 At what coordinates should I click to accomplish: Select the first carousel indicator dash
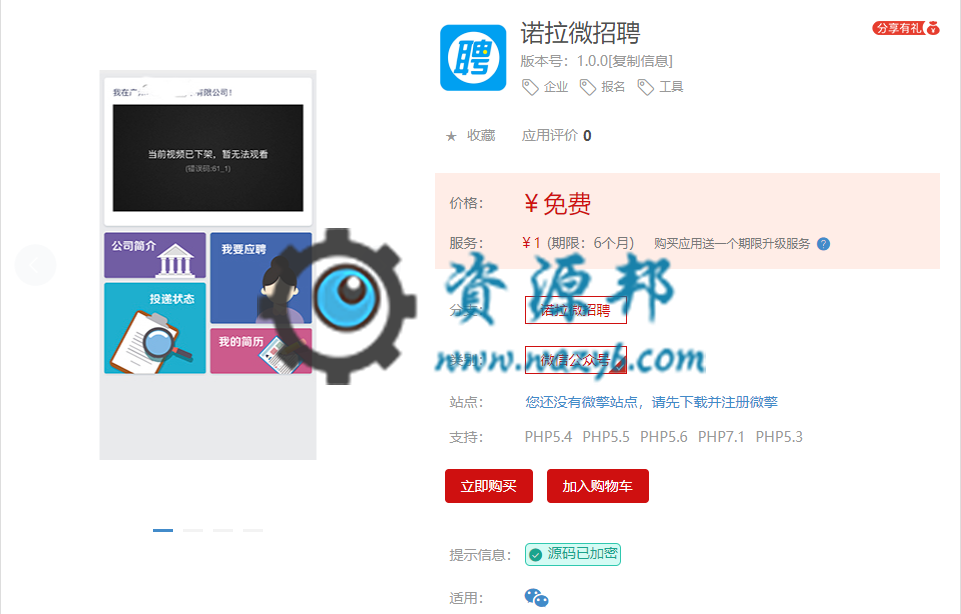click(x=163, y=530)
